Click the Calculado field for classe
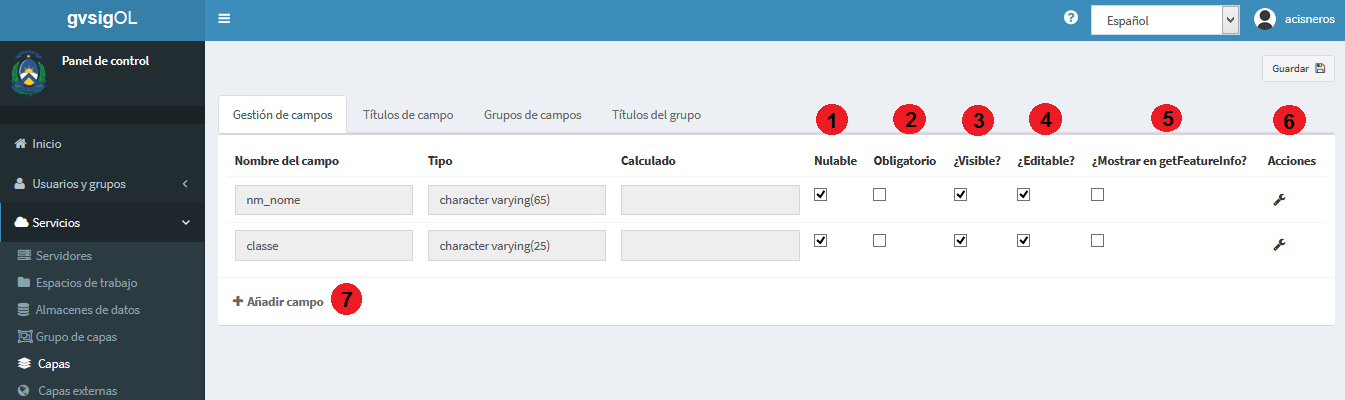Viewport: 1345px width, 400px height. (x=710, y=245)
